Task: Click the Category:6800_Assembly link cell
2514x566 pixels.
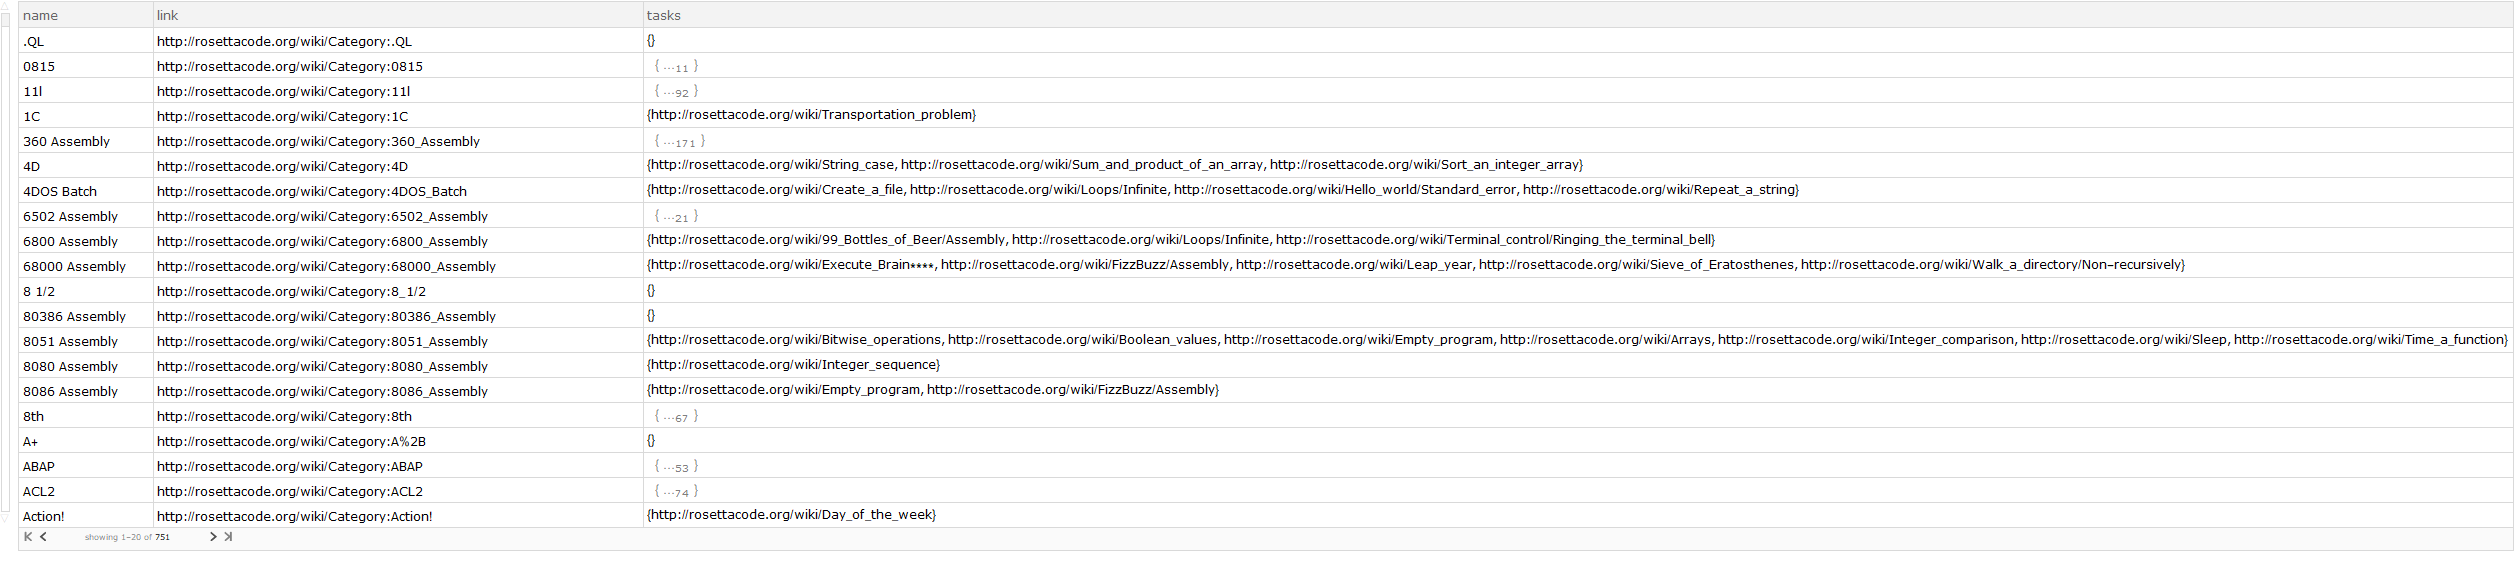Action: tap(398, 241)
